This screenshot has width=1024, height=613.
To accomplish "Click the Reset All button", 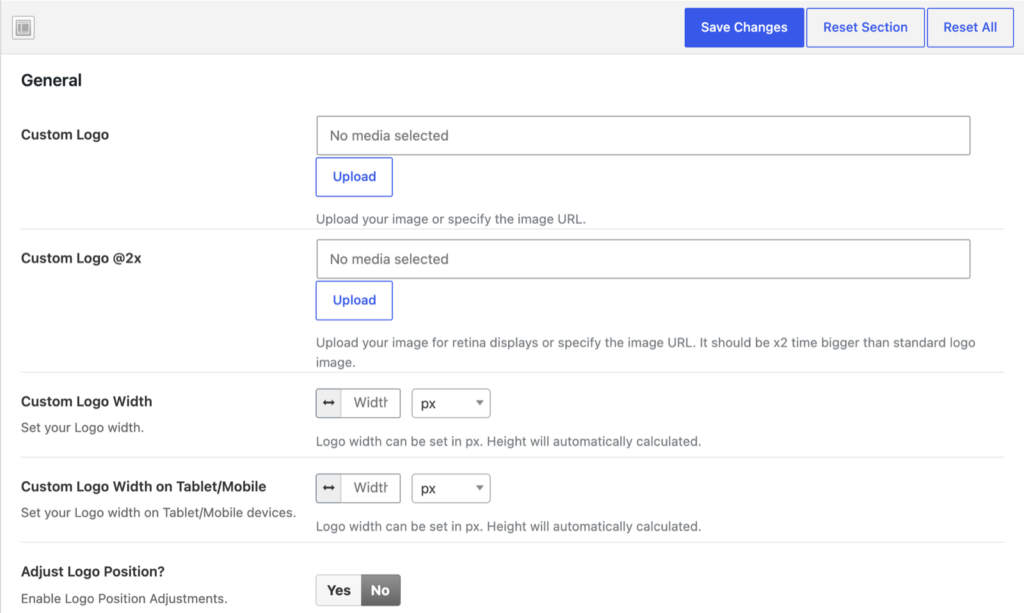I will [970, 27].
